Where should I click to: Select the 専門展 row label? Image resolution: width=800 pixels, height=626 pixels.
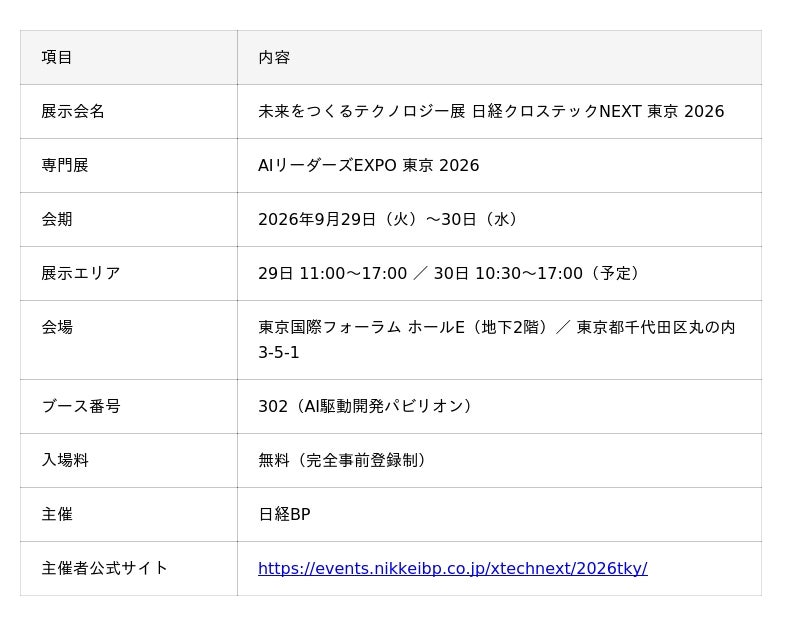pos(65,165)
